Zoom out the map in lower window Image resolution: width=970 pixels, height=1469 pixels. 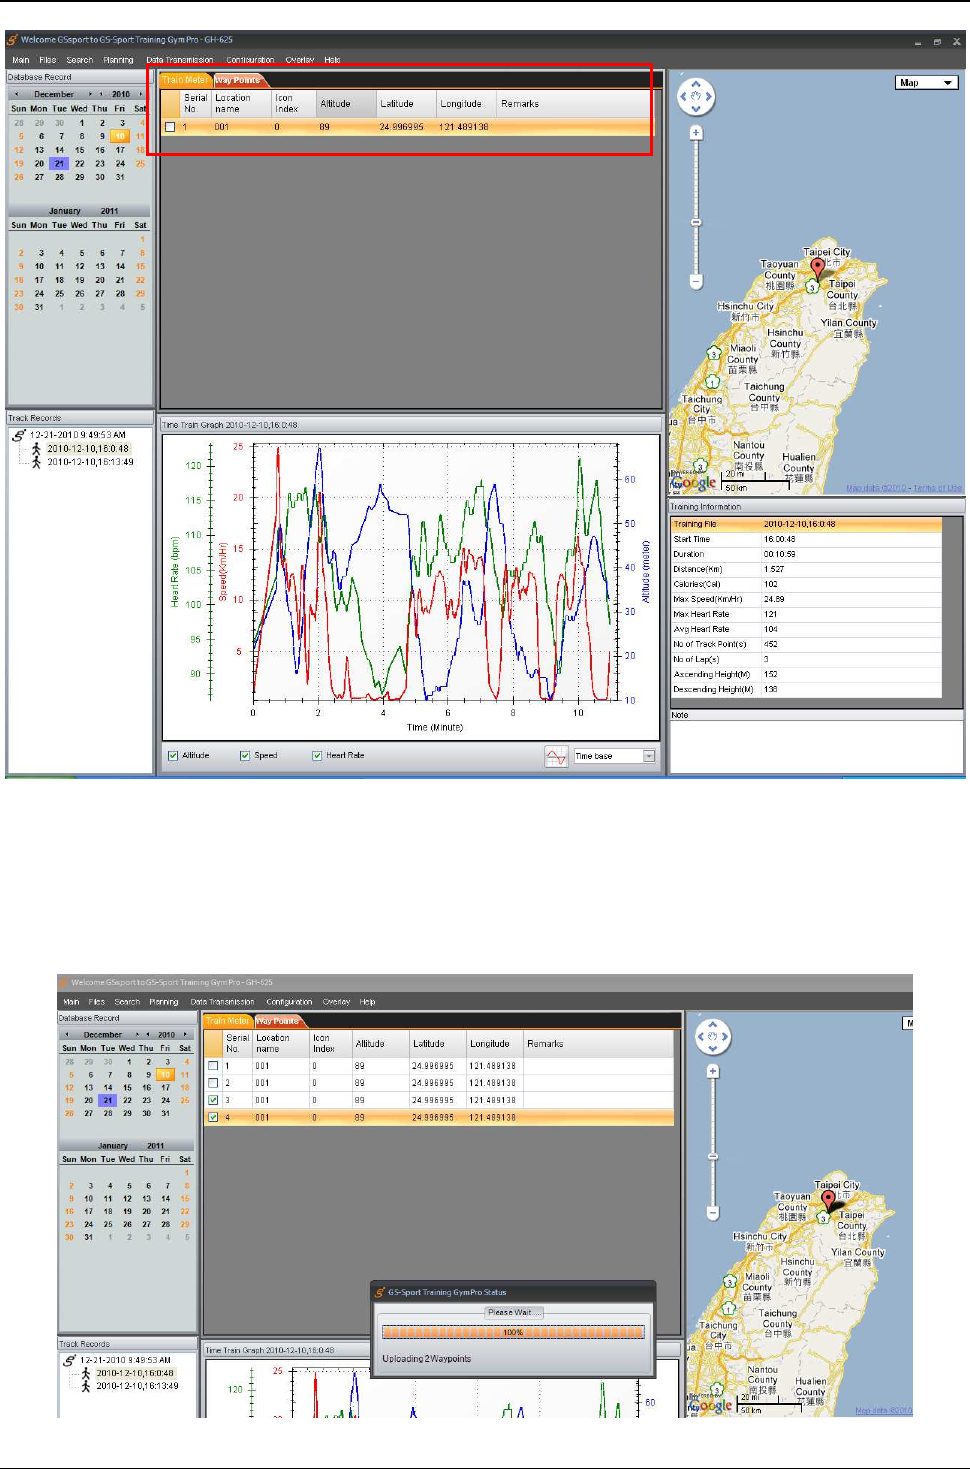pos(713,1213)
